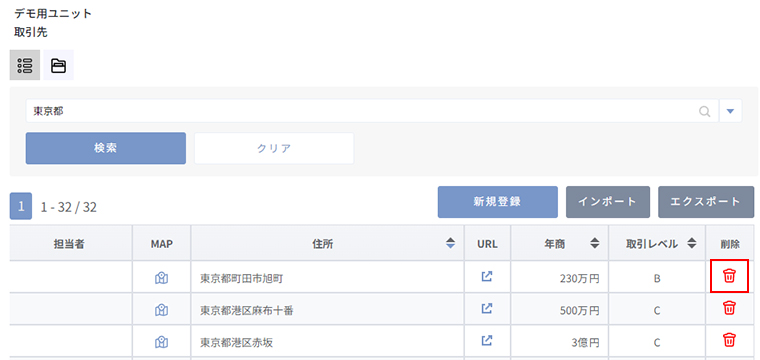Click the インポート button
The height and width of the screenshot is (360, 760).
pos(608,202)
